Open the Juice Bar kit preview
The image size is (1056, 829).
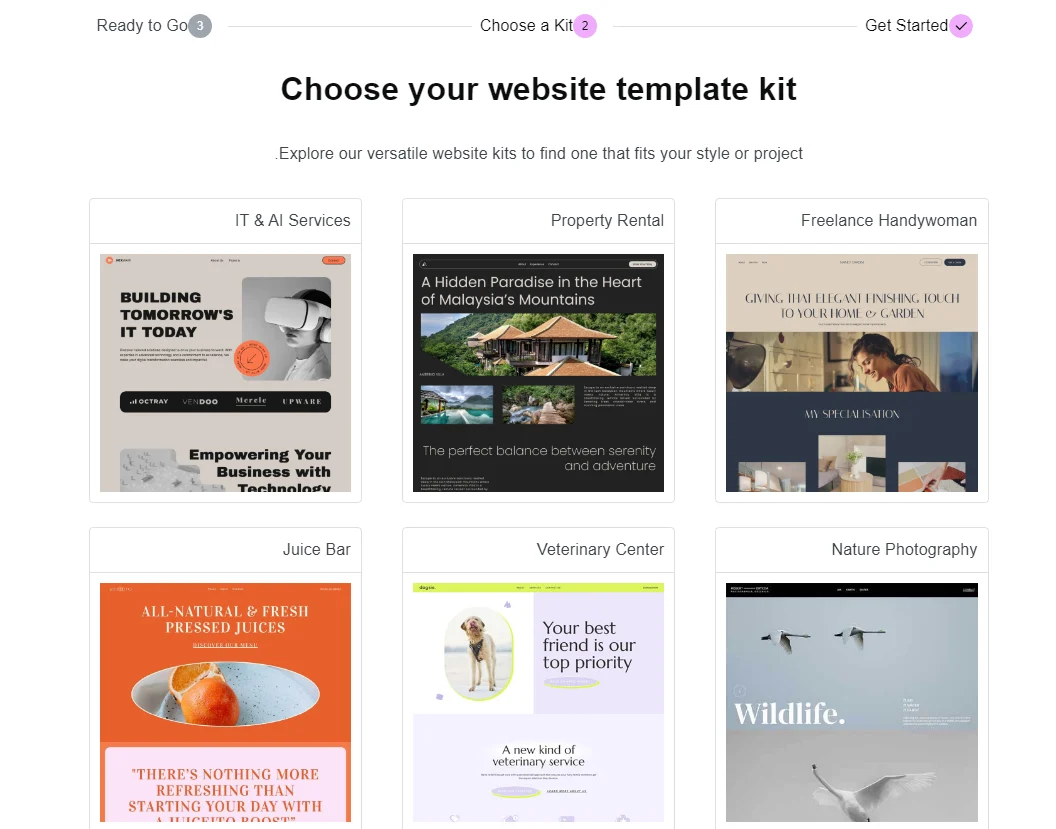pyautogui.click(x=226, y=702)
